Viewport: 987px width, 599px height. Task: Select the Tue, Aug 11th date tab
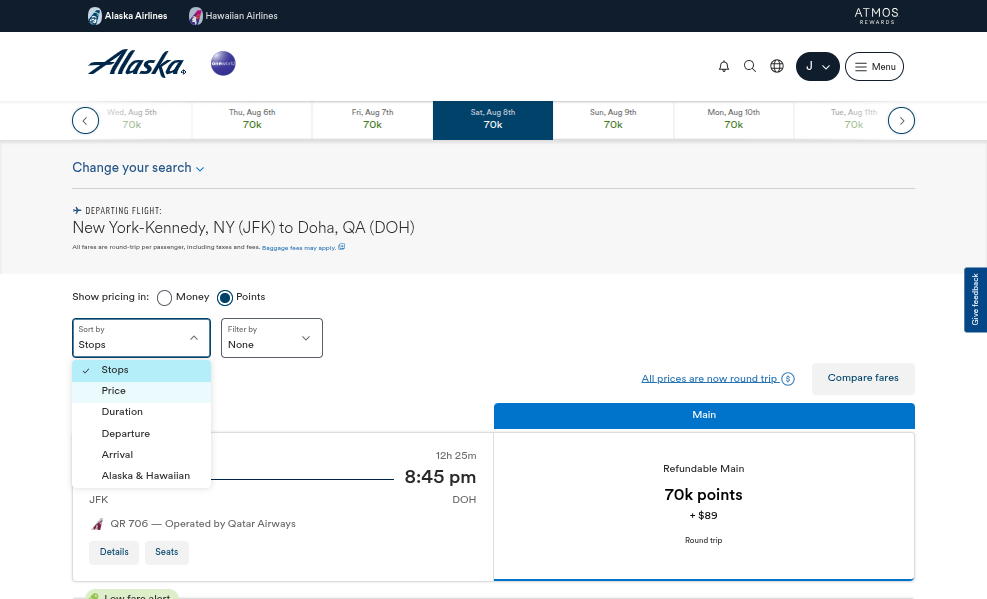[x=854, y=120]
